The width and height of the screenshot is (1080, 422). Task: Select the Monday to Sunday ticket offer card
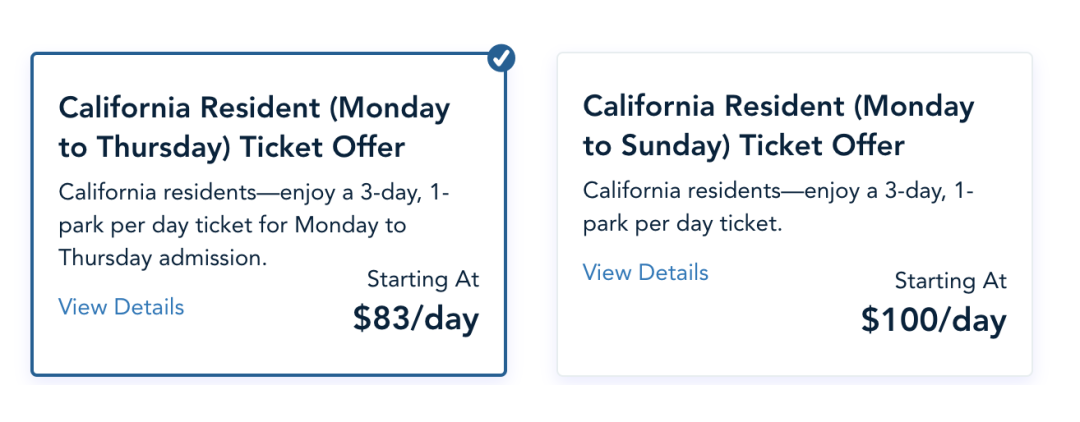[x=795, y=214]
